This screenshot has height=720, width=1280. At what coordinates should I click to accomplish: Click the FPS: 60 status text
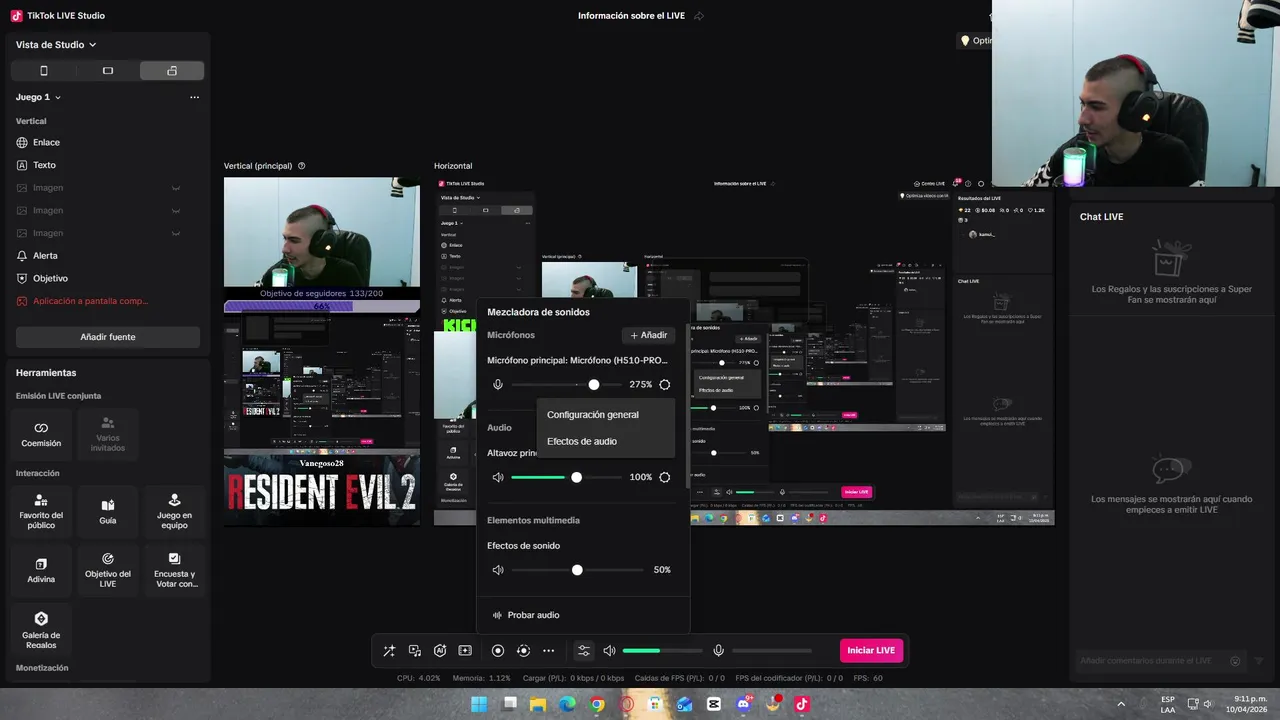(868, 678)
